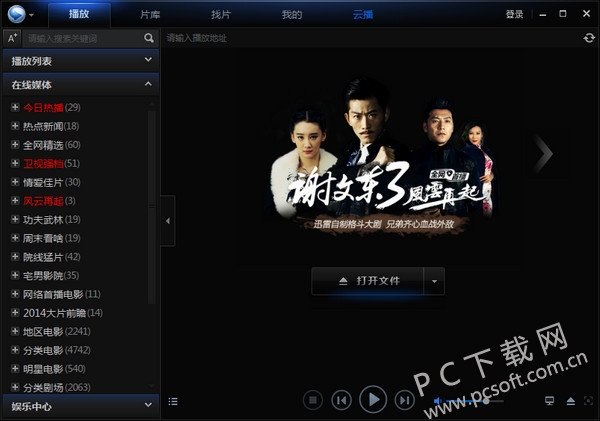Click the eject icon at bottom right

click(x=571, y=401)
